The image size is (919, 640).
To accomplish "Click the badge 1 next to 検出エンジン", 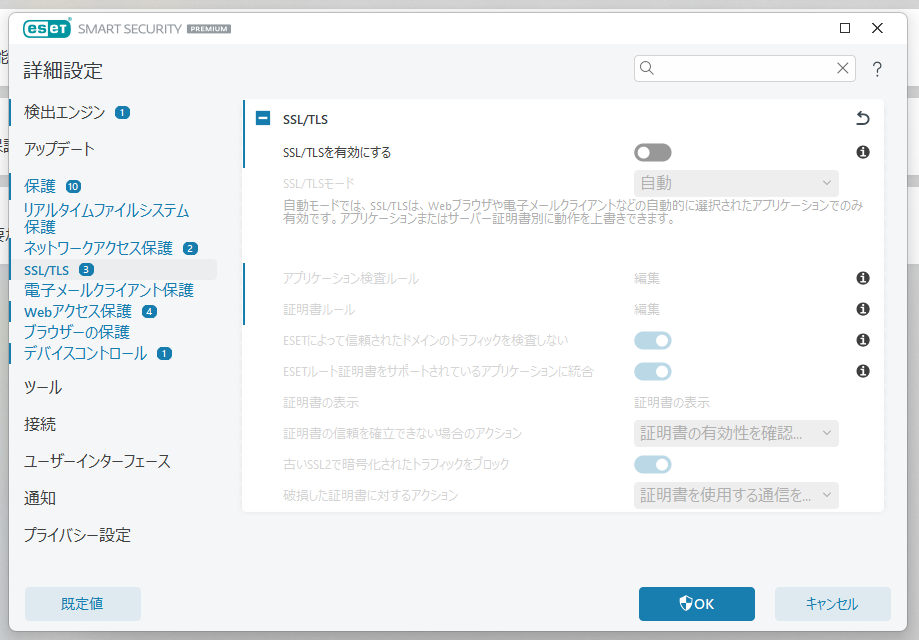I will pos(122,113).
